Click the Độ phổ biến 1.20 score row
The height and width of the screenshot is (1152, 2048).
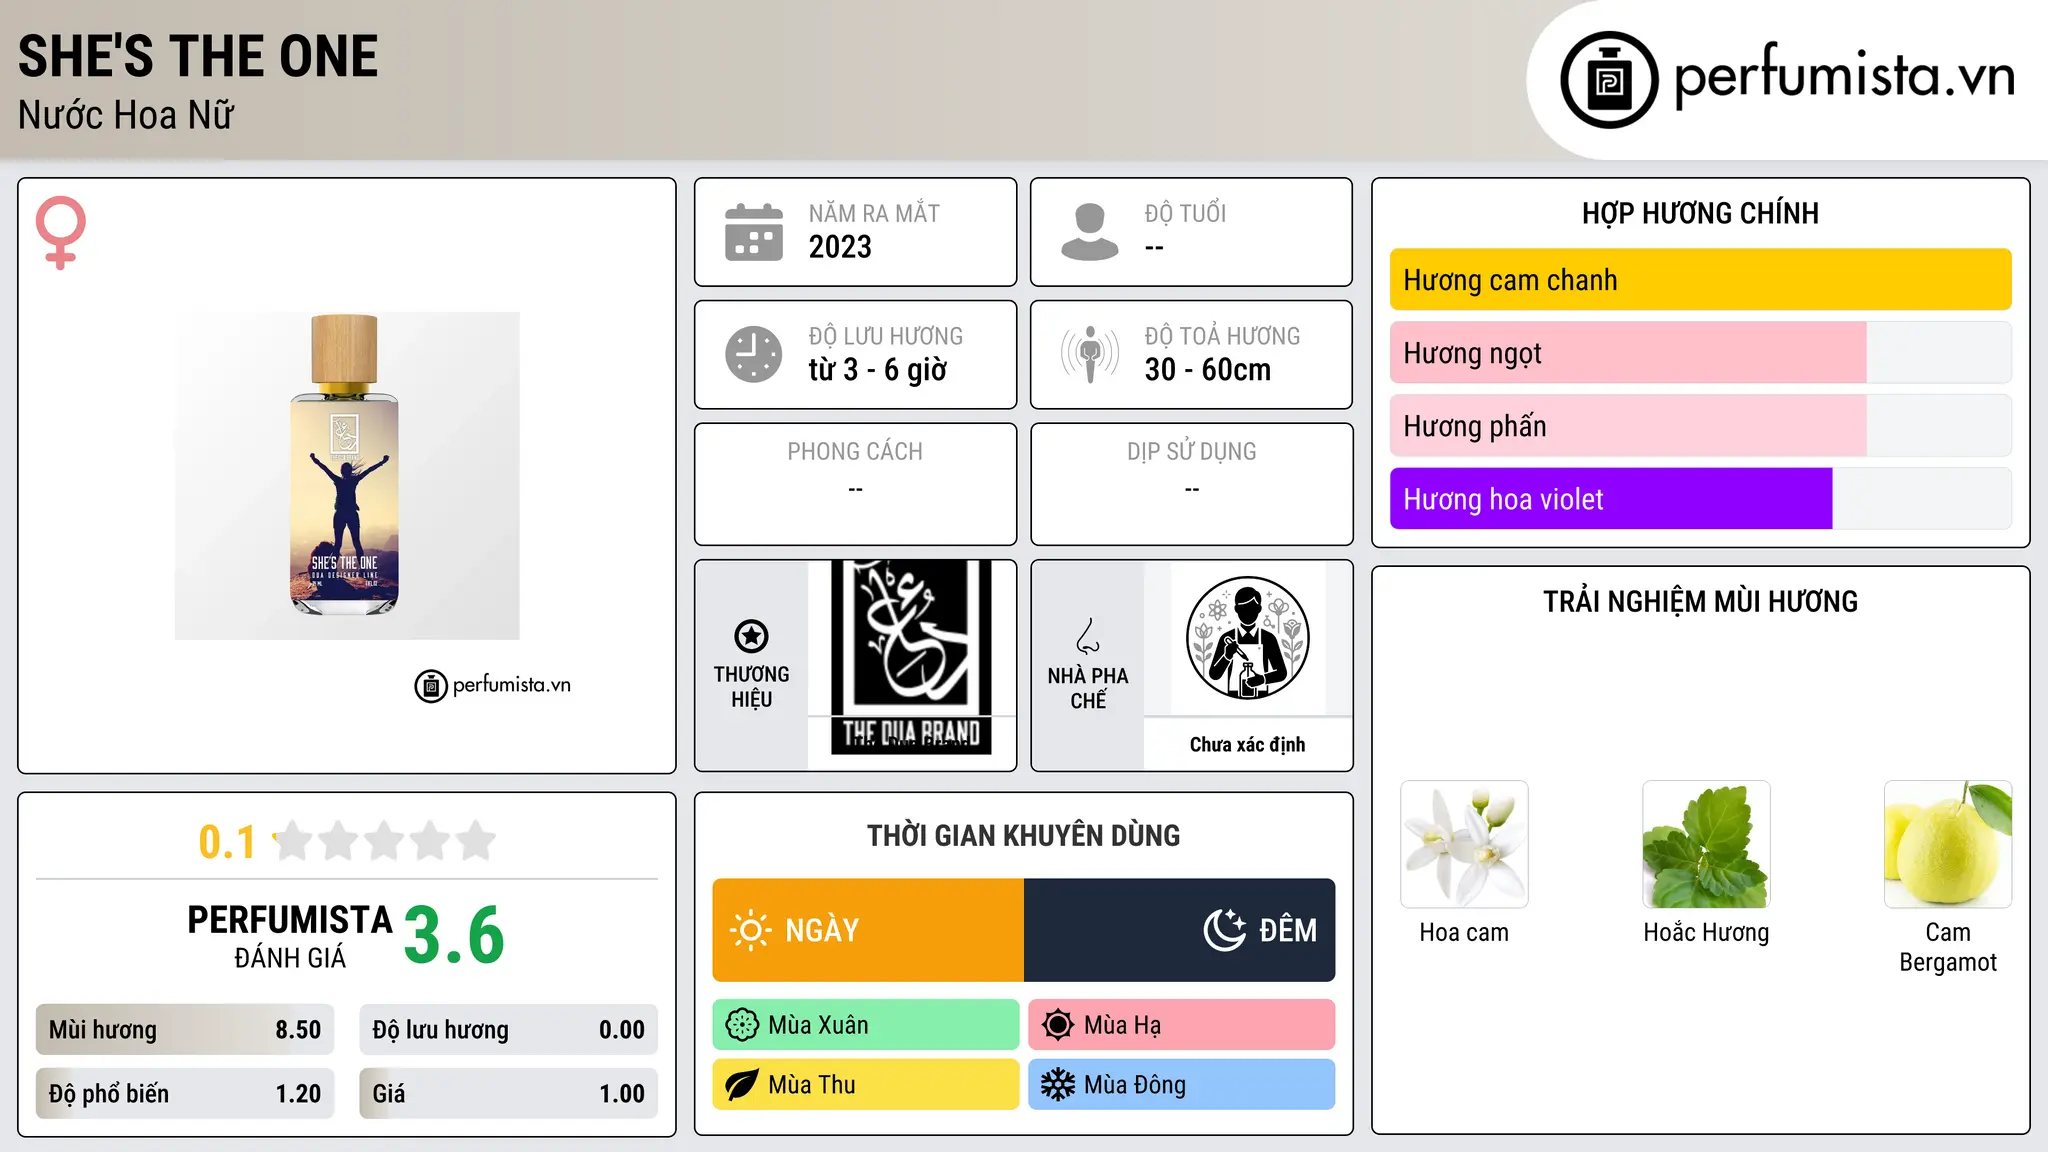185,1094
